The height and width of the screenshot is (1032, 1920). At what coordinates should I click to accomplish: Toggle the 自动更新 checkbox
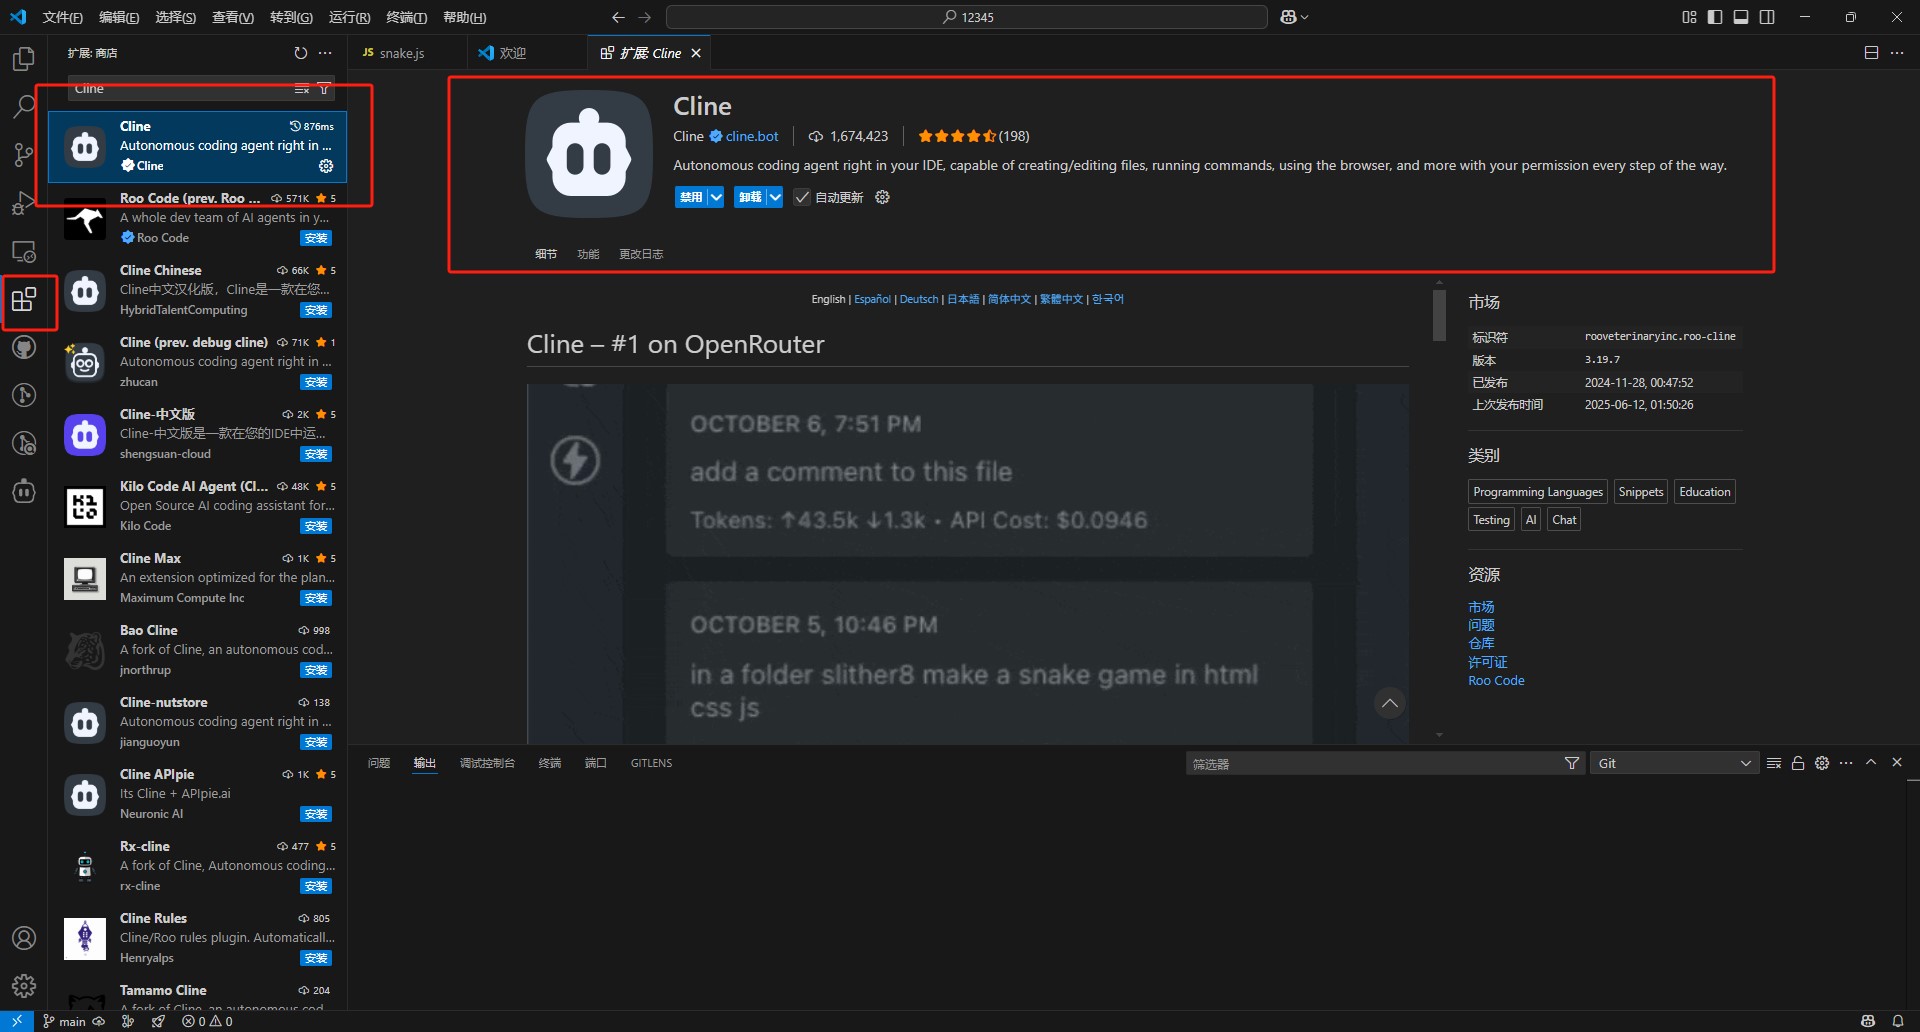click(x=802, y=197)
